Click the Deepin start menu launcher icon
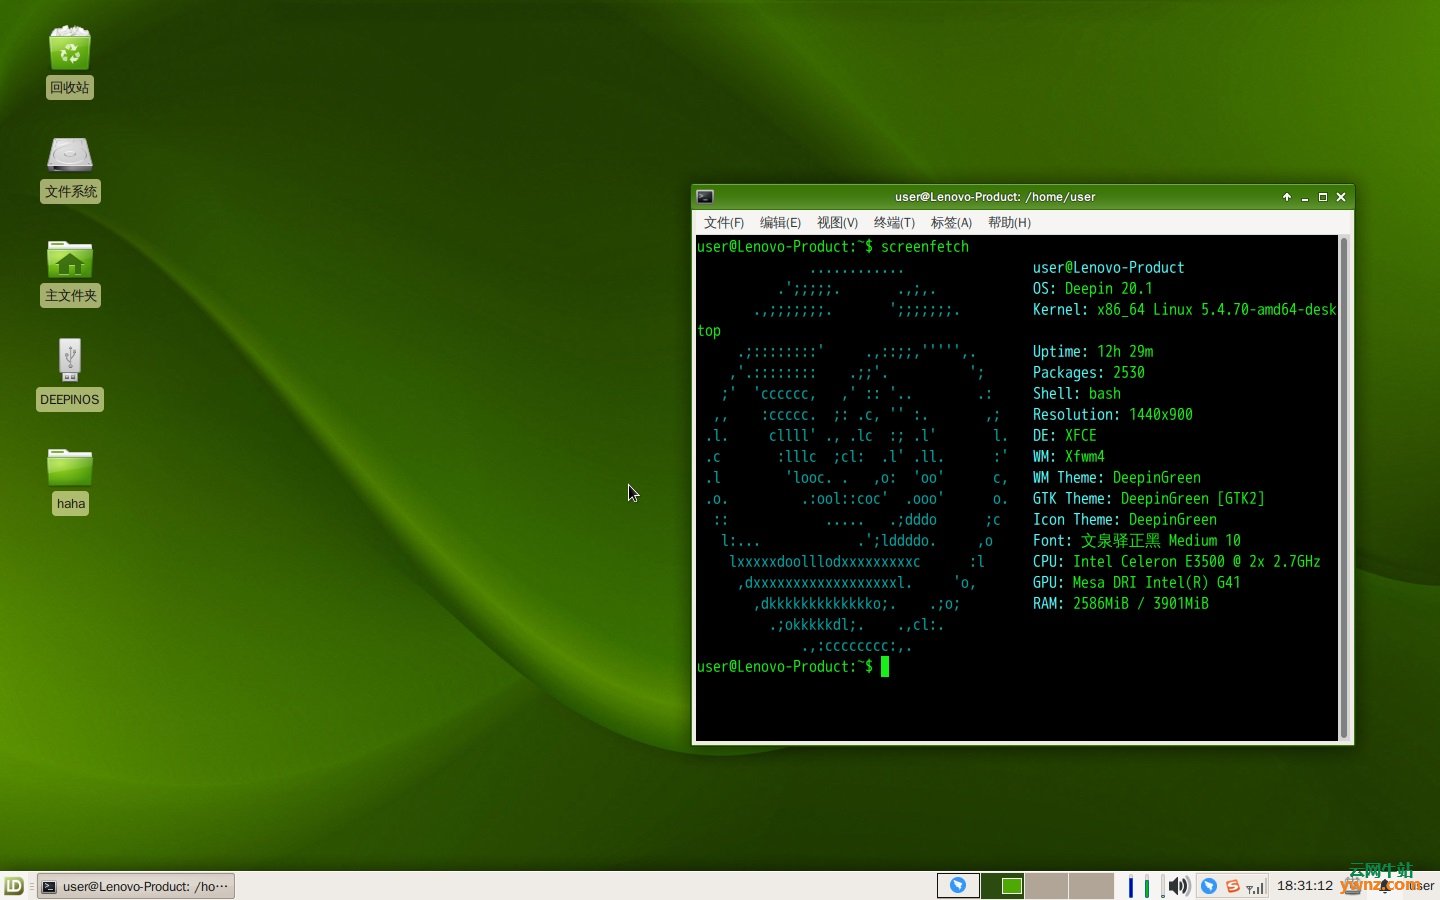1440x900 pixels. click(x=14, y=886)
